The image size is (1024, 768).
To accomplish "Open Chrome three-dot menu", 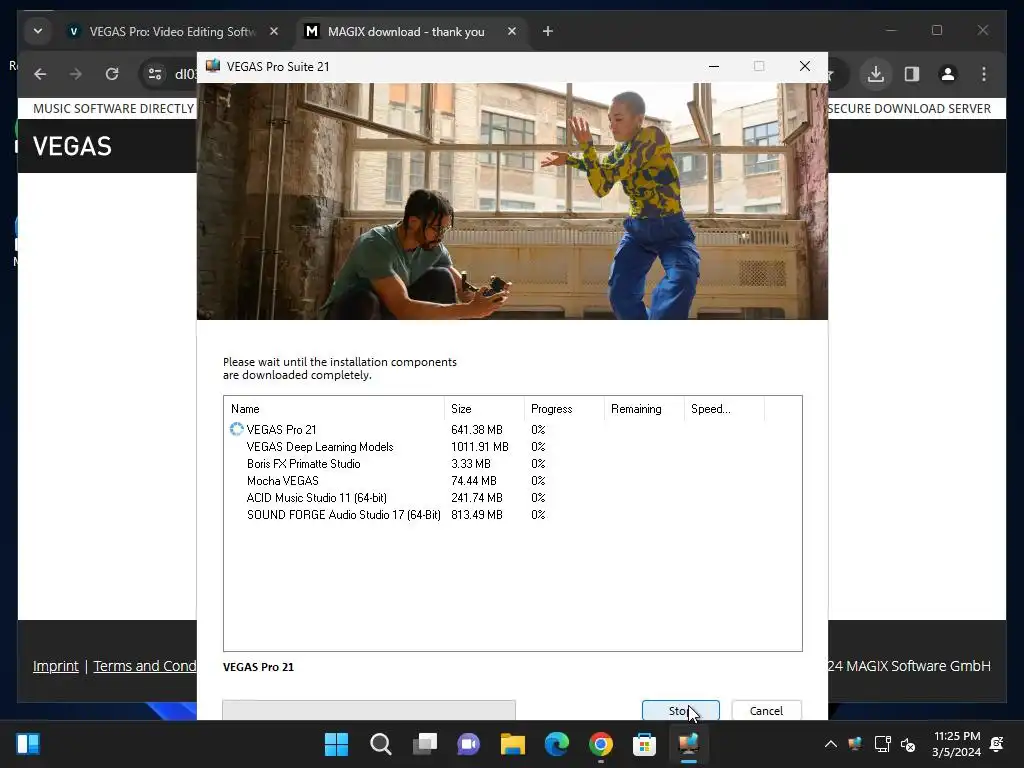I will pos(984,74).
